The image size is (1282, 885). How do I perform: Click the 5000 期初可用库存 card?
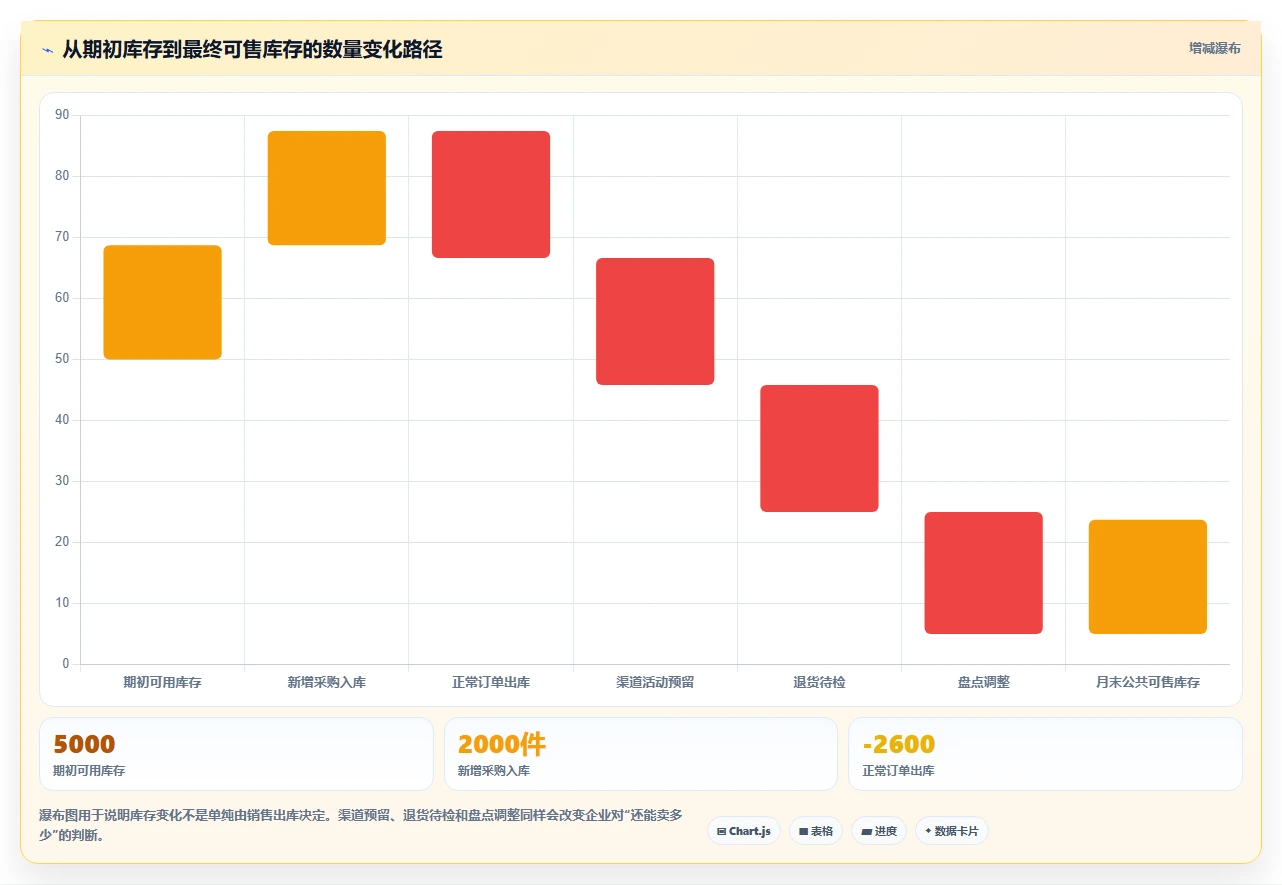(x=236, y=754)
